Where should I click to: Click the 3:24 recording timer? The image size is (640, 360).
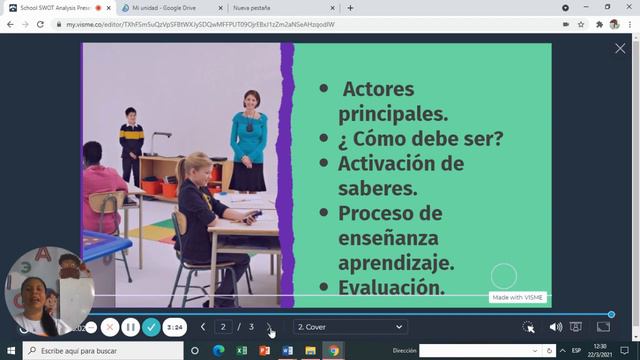(175, 327)
